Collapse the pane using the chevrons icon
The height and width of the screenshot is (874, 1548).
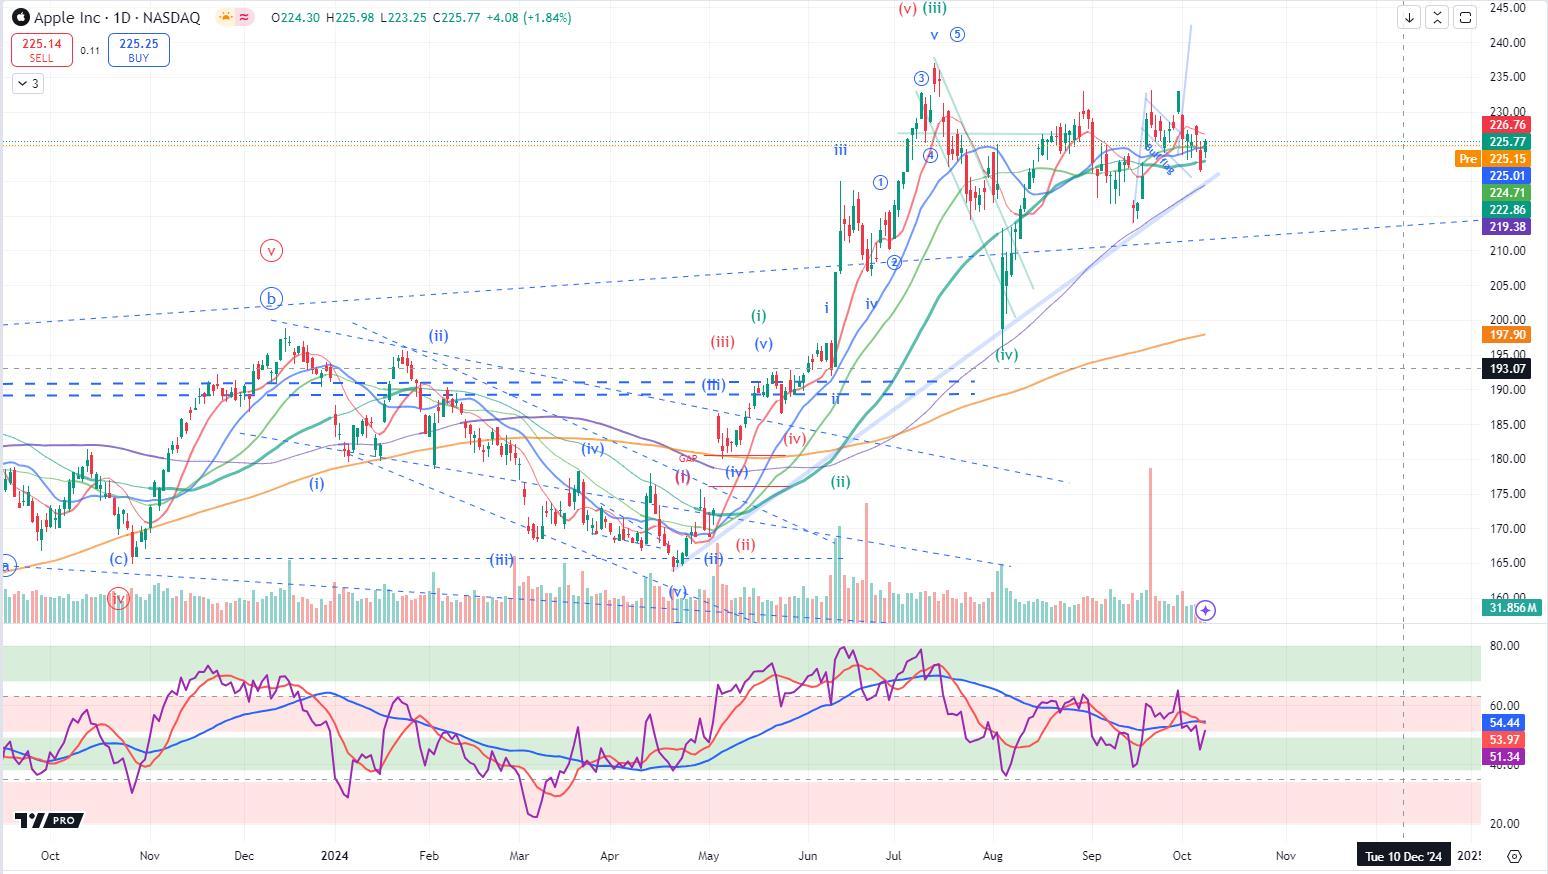(x=1437, y=17)
